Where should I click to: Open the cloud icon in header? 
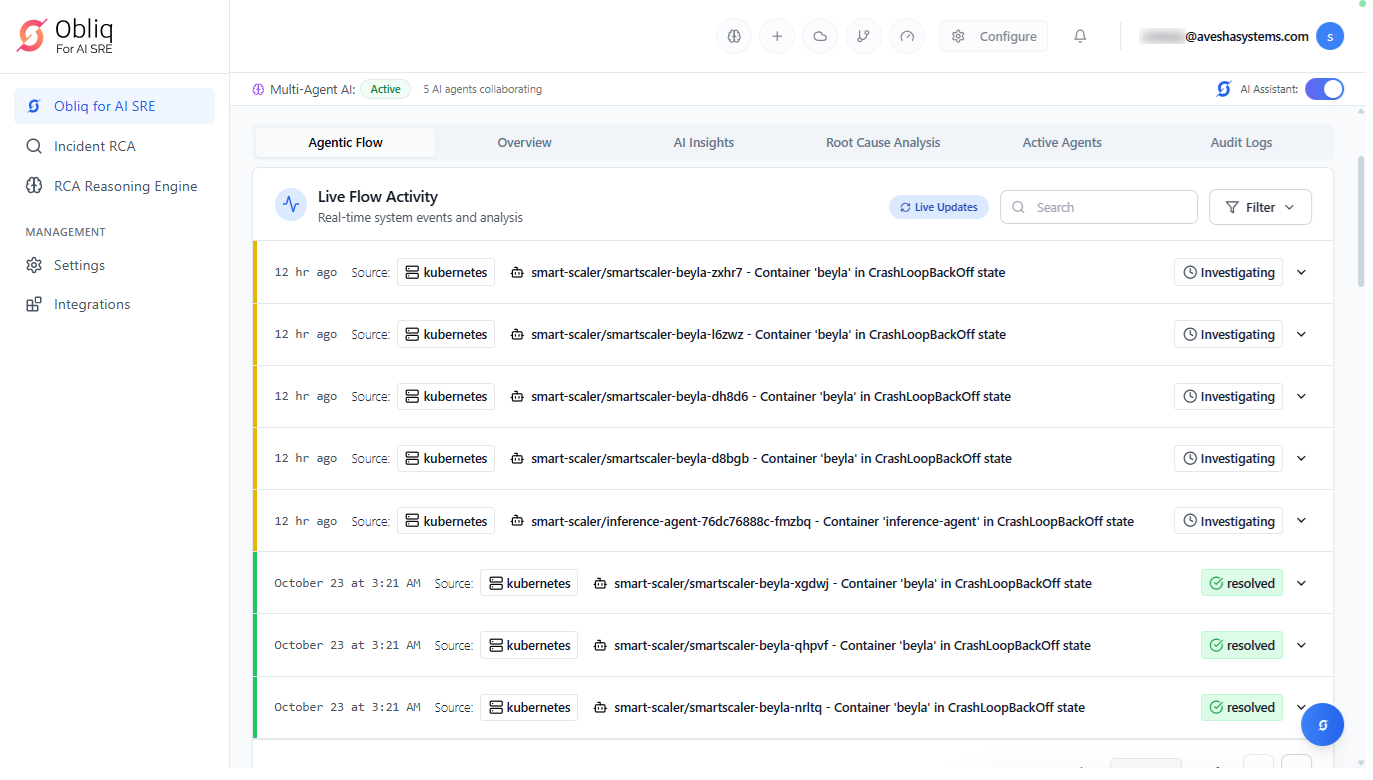click(x=820, y=37)
